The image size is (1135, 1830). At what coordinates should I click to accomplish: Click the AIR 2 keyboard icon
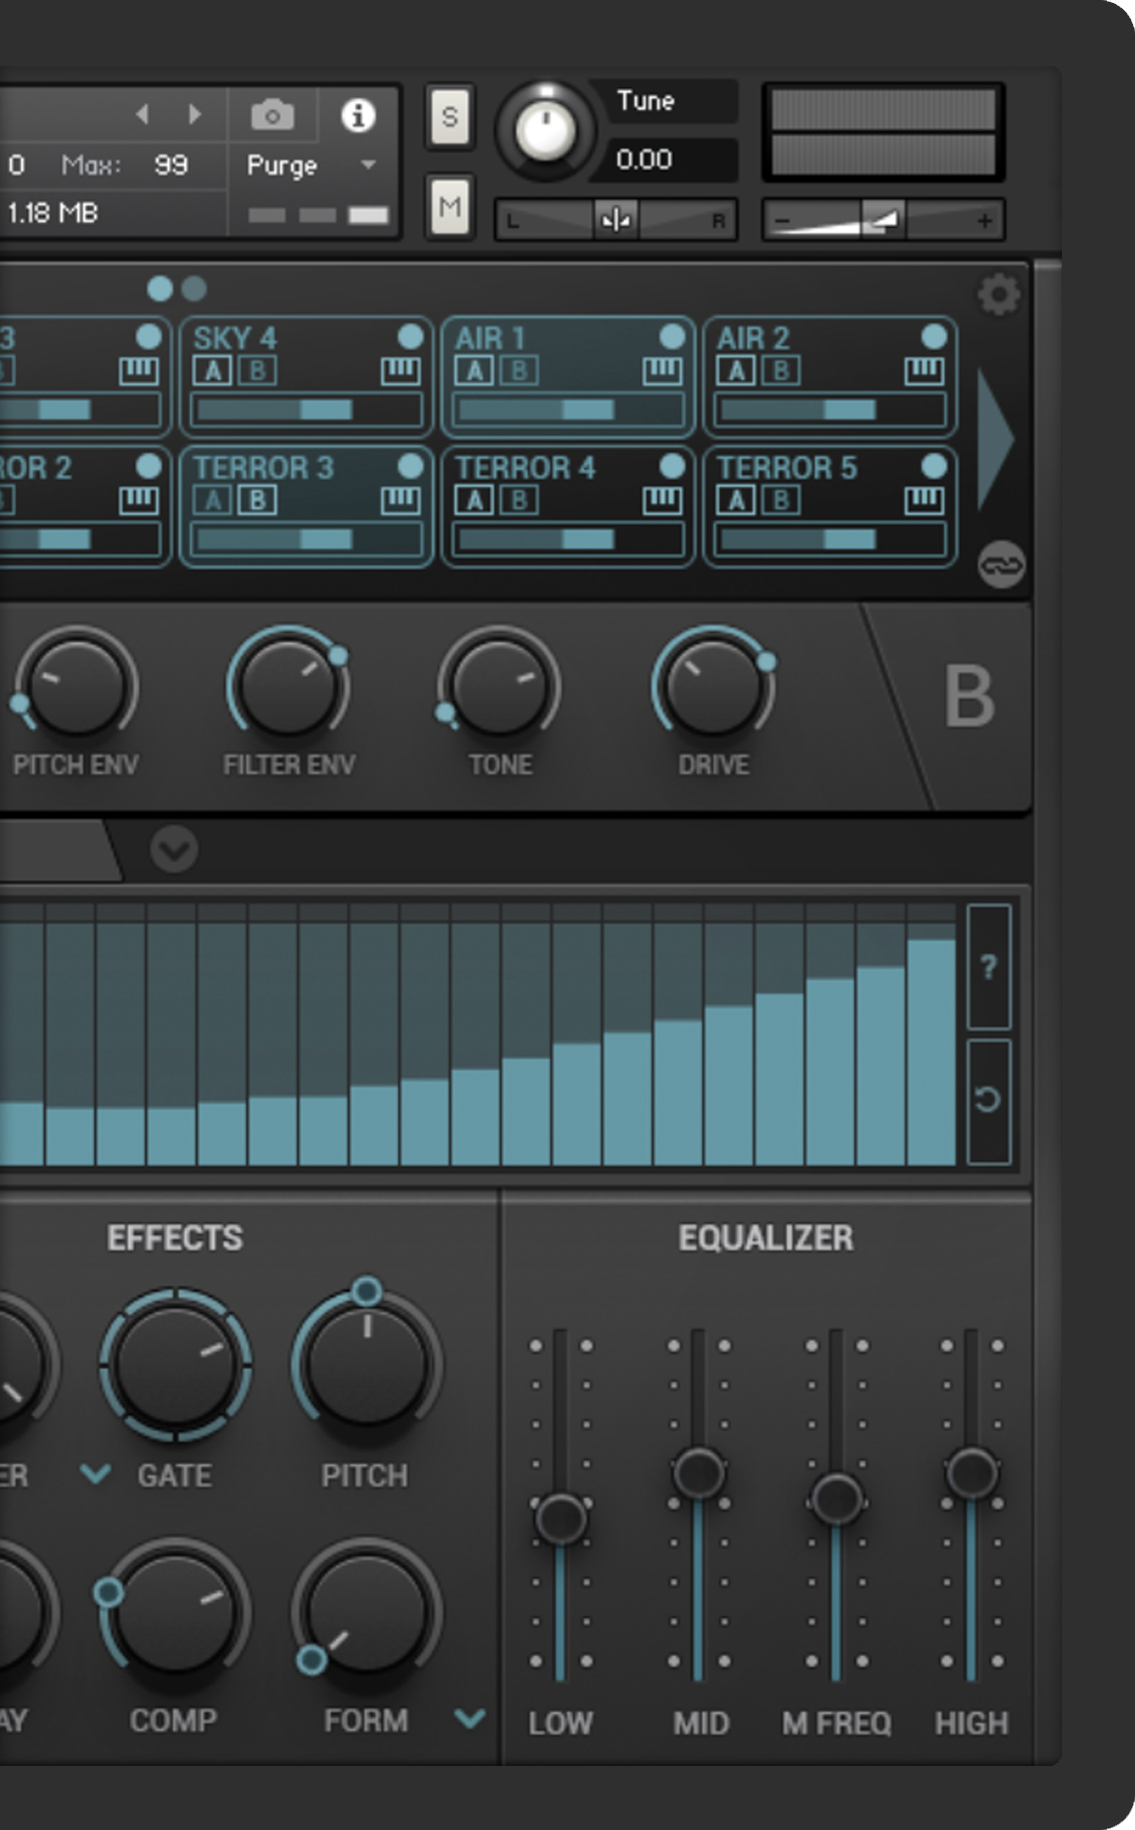click(x=924, y=371)
